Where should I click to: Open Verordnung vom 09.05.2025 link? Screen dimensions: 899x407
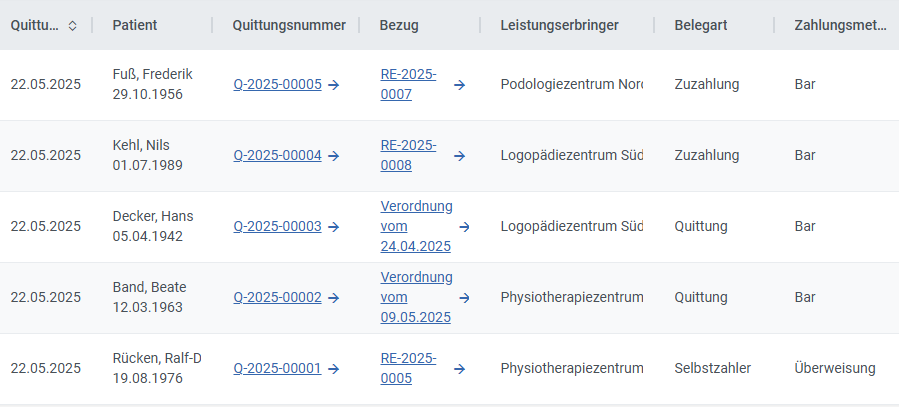point(417,298)
